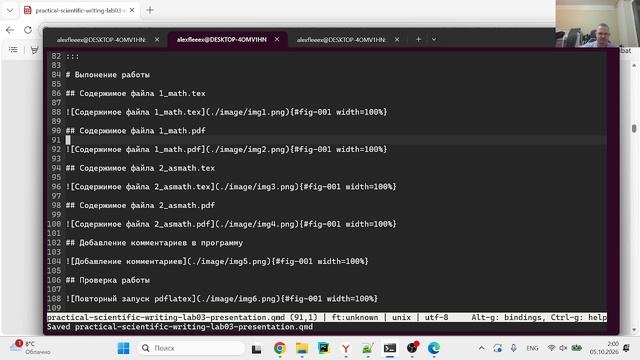Click the muted volume tray icon
The image size is (640, 360).
click(x=563, y=348)
